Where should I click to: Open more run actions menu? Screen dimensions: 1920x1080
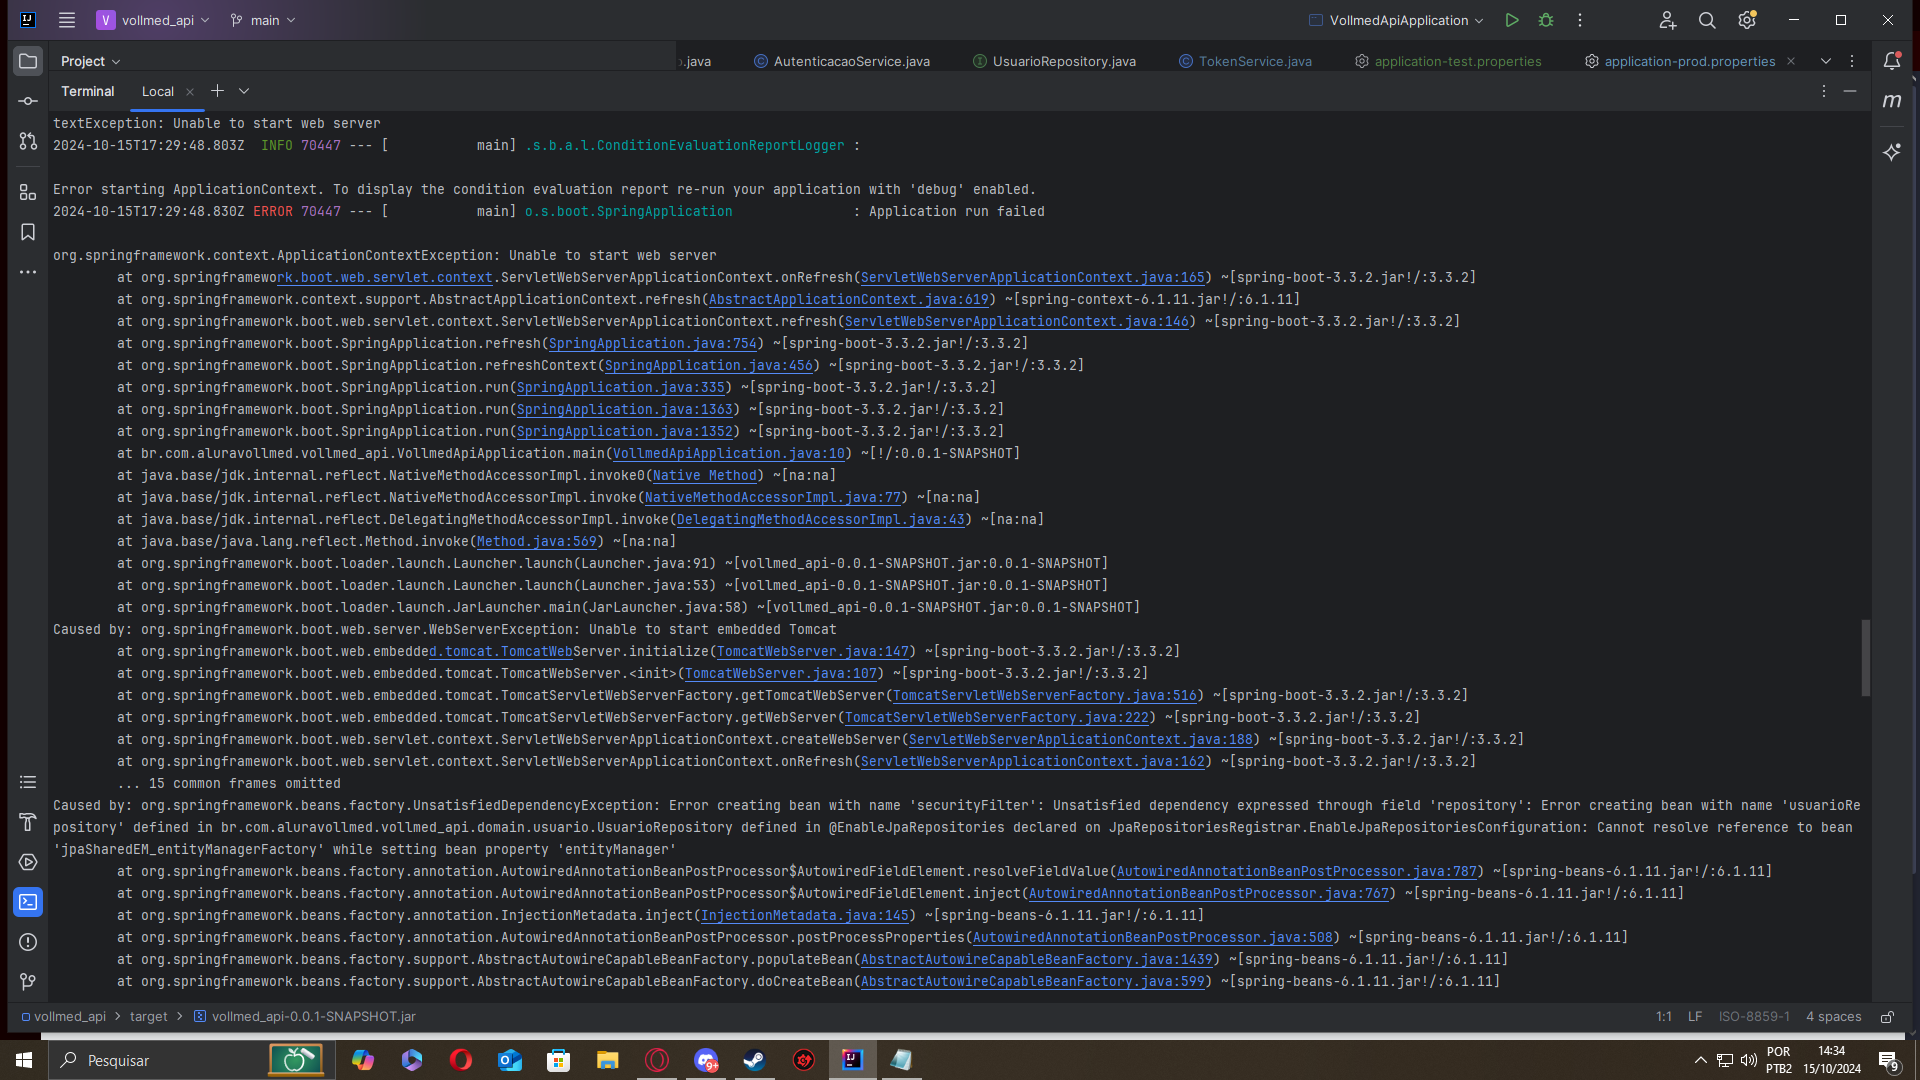[x=1580, y=20]
